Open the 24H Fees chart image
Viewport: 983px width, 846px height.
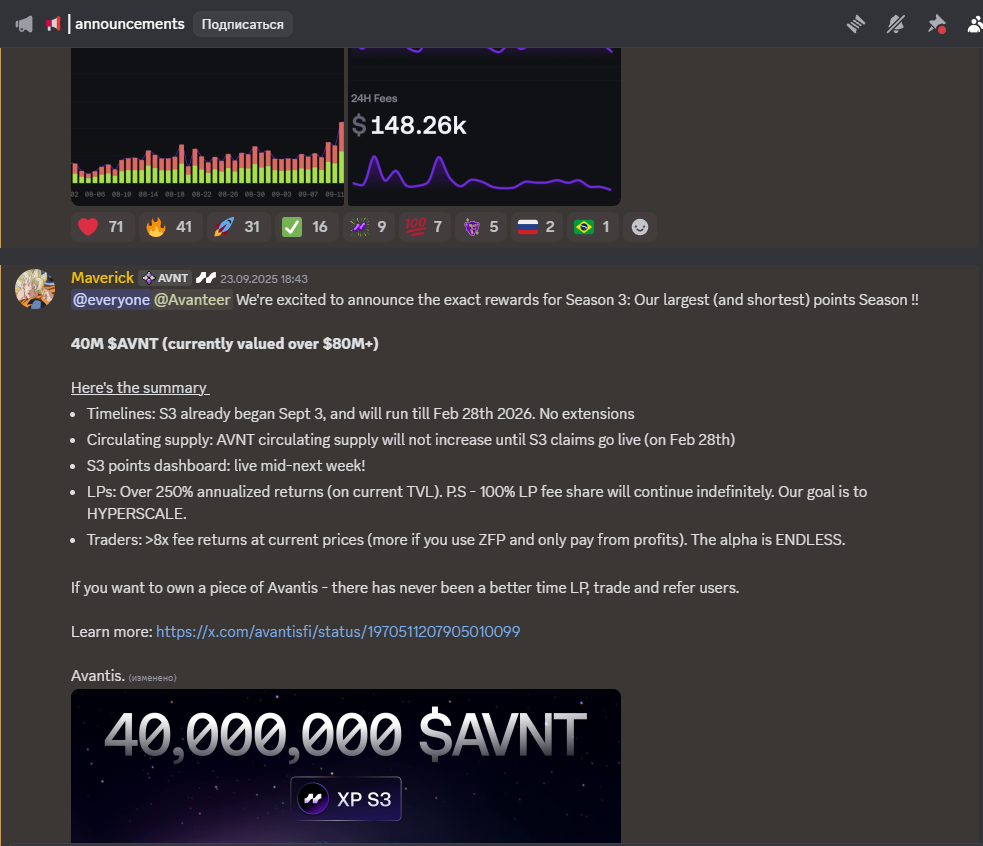pyautogui.click(x=484, y=125)
